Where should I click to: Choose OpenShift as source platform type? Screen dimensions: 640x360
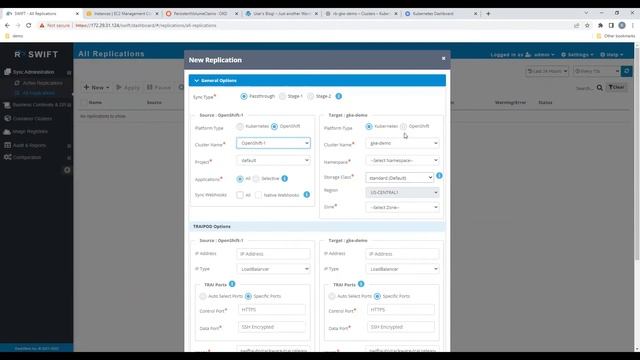pyautogui.click(x=274, y=127)
